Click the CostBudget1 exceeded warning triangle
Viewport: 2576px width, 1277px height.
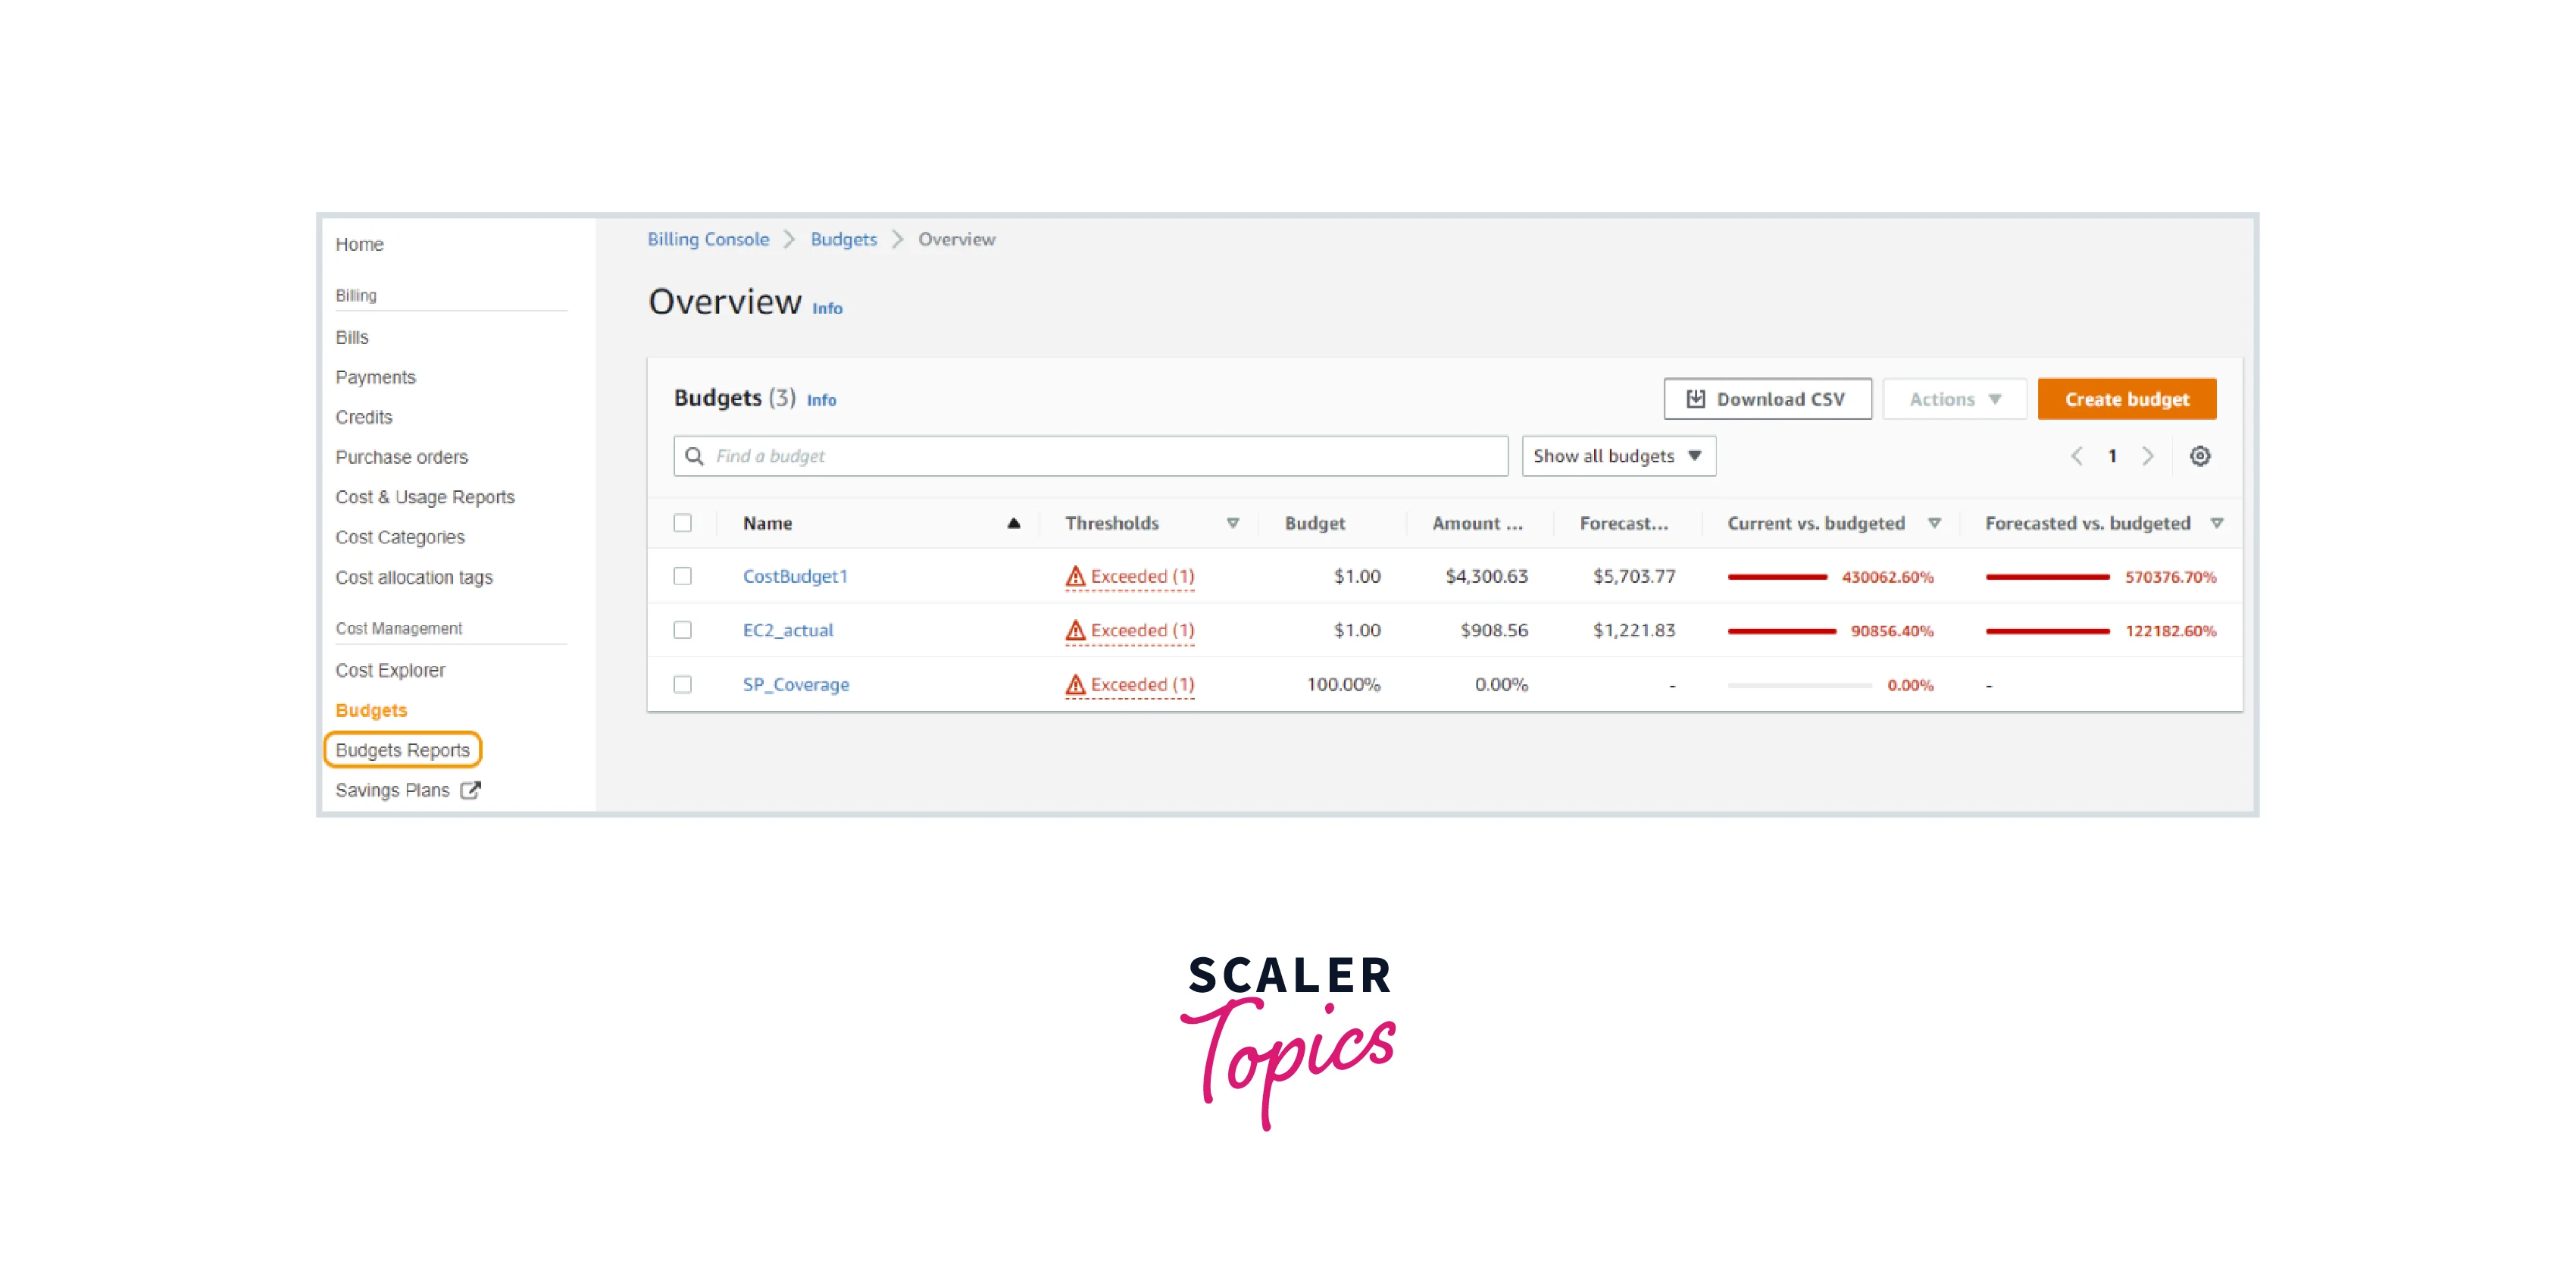point(1075,576)
